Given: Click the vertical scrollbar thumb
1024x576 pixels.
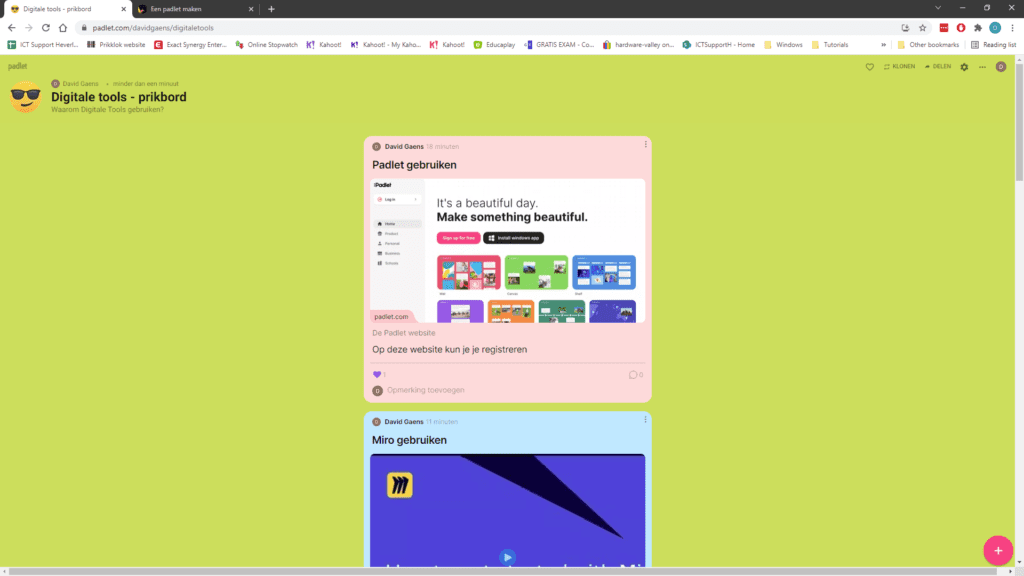Looking at the screenshot, I should click(x=1019, y=121).
